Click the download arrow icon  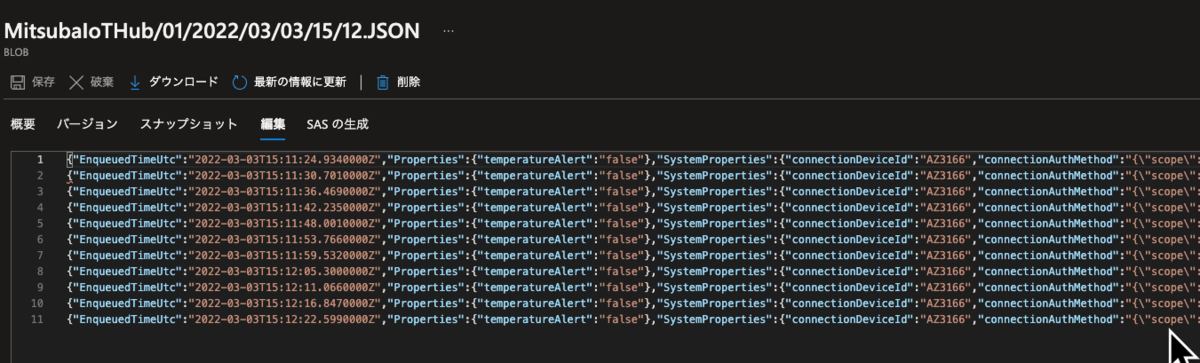tap(135, 82)
